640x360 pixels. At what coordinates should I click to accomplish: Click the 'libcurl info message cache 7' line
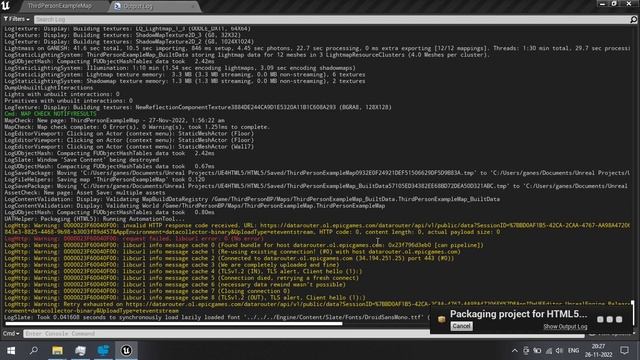coord(147,291)
